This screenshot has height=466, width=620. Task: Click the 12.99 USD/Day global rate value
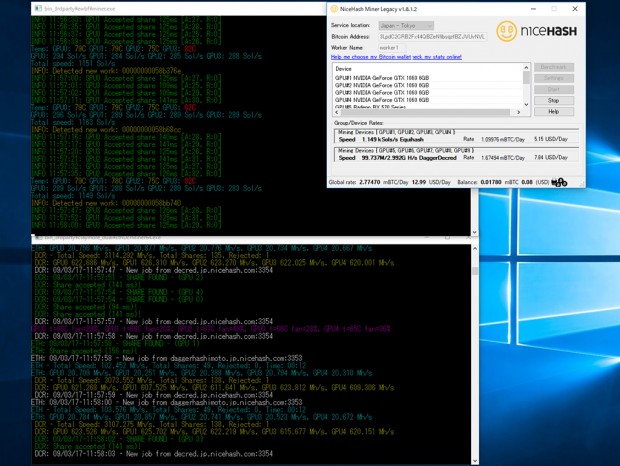pos(431,182)
